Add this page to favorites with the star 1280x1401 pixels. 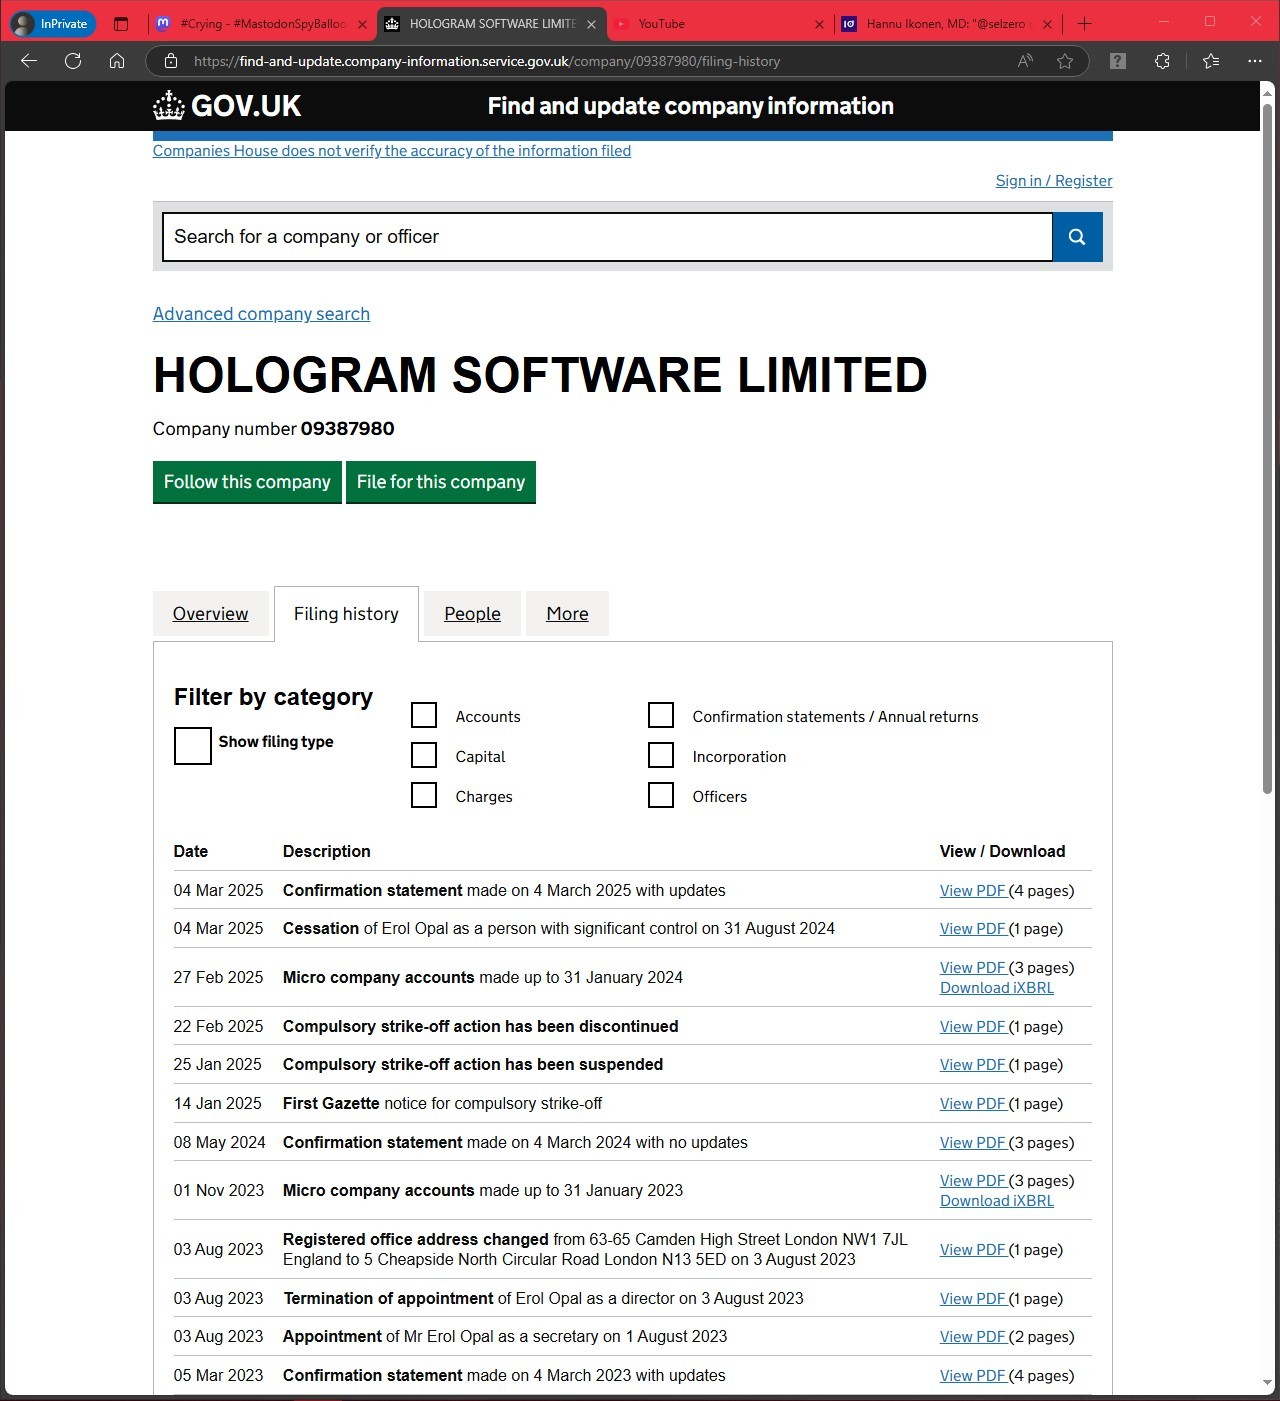point(1065,61)
